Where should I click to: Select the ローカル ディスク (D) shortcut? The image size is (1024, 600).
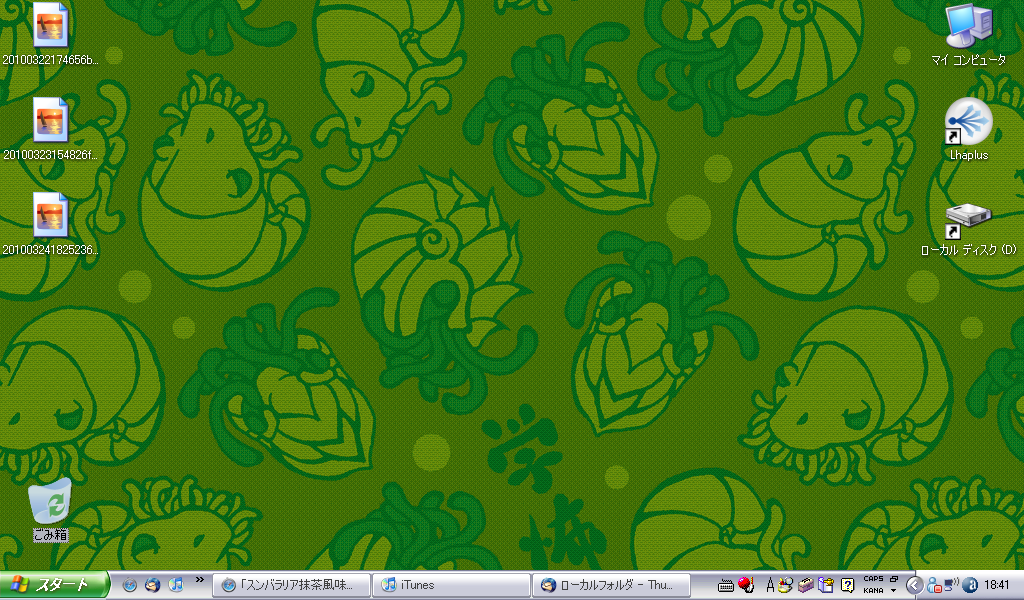point(968,221)
